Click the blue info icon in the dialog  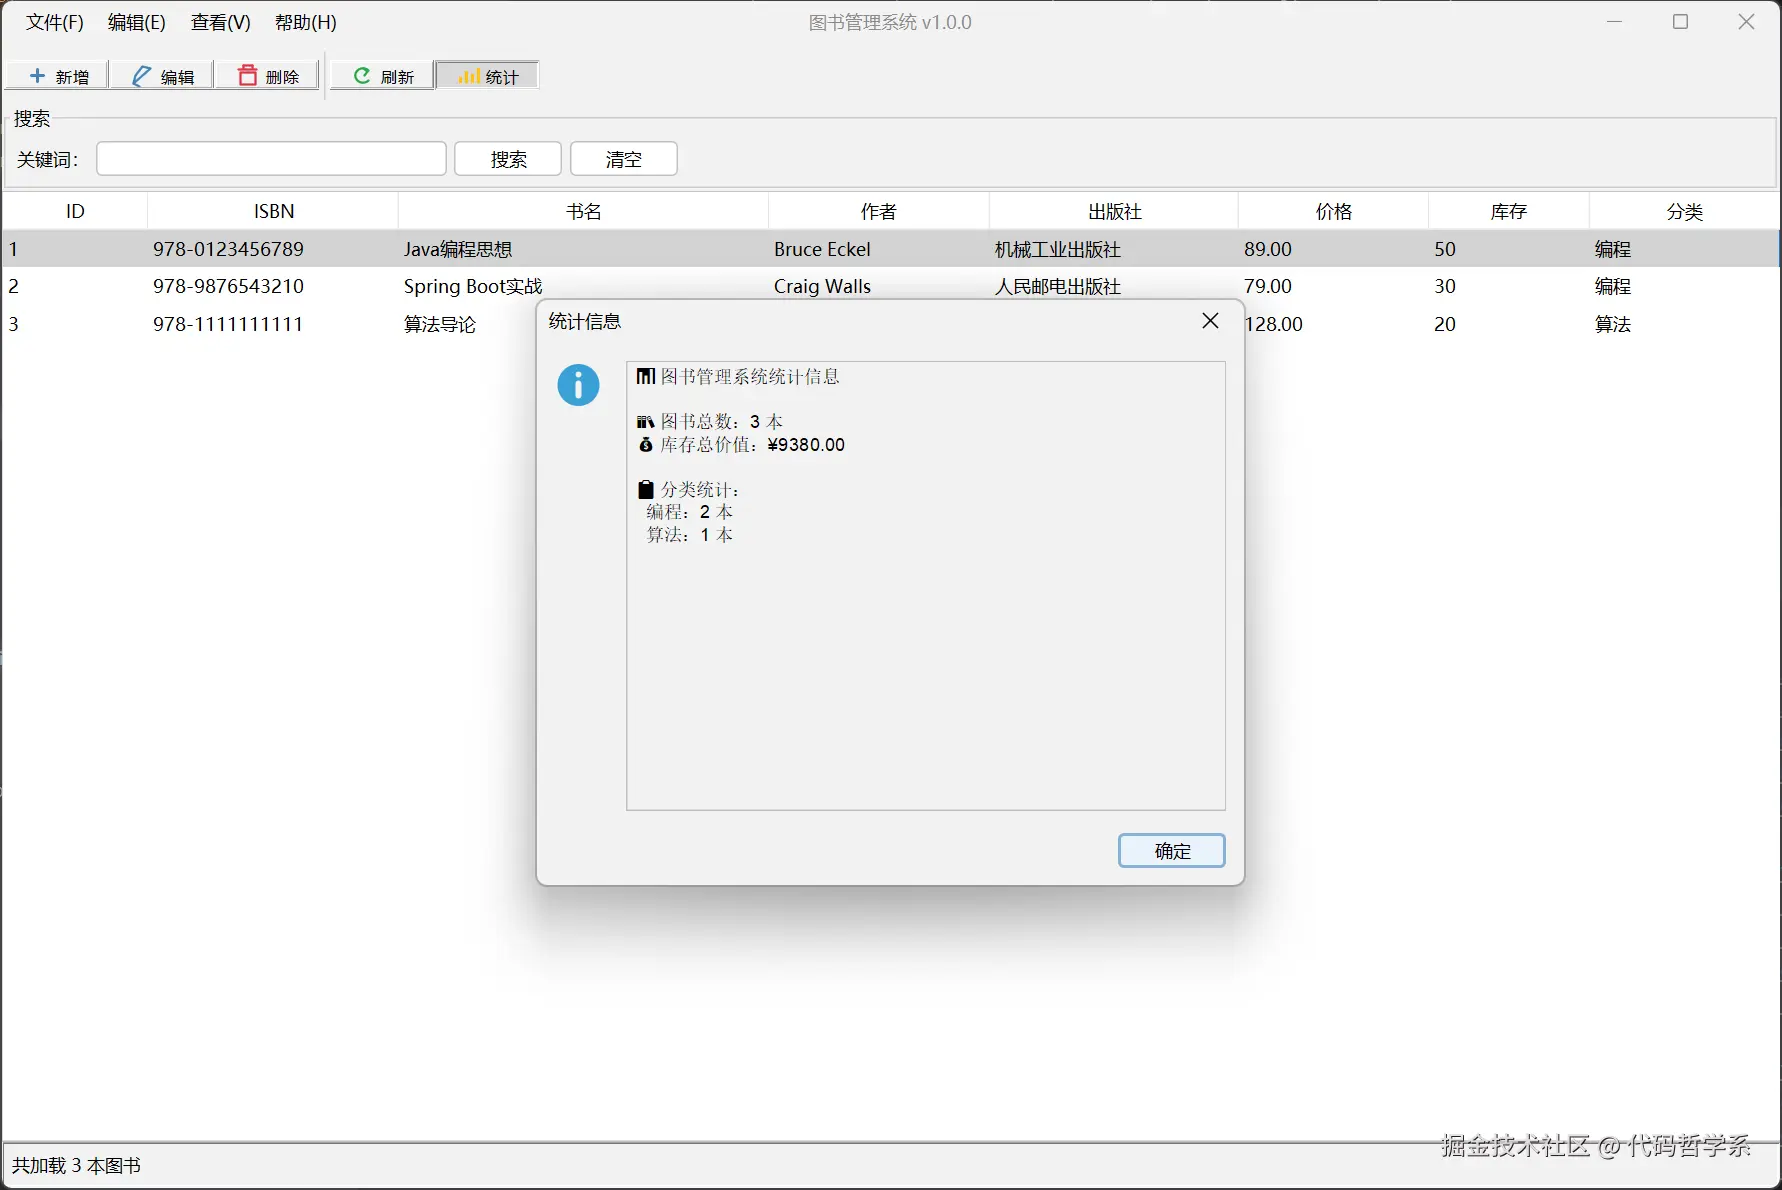577,384
